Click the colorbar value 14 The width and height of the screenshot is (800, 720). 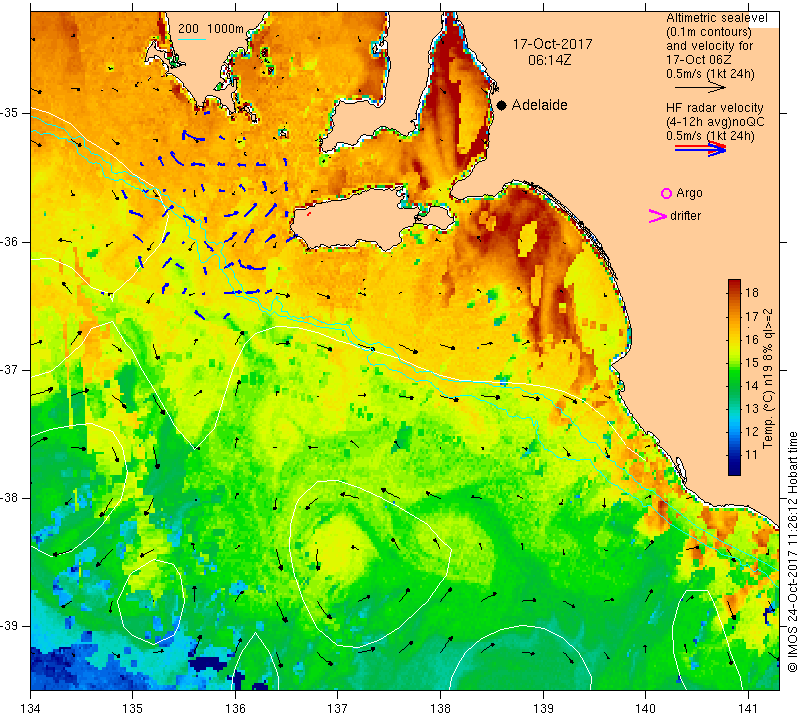click(x=752, y=386)
